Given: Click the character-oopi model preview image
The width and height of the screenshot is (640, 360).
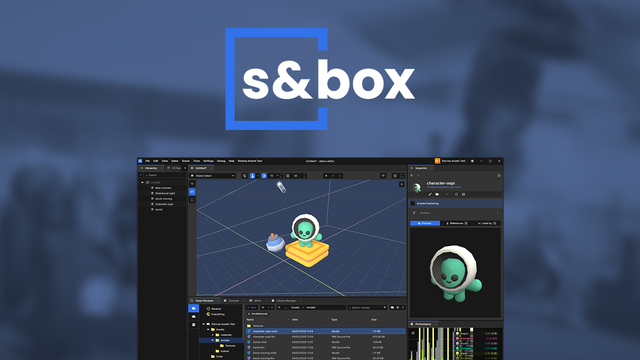Looking at the screenshot, I should [x=456, y=273].
